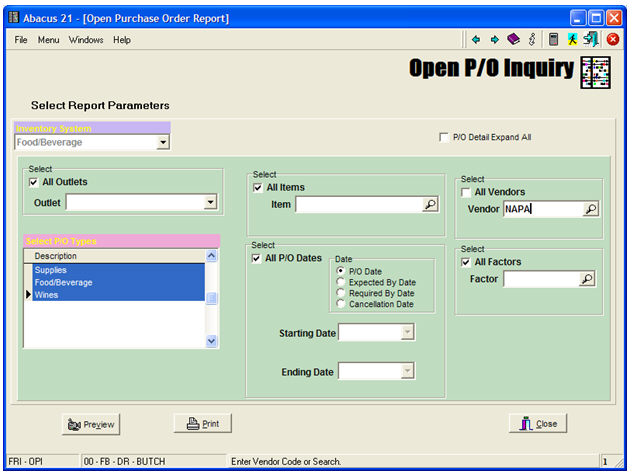Click the walking figure toolbar icon
Screen dimensions: 632x476
click(x=572, y=40)
